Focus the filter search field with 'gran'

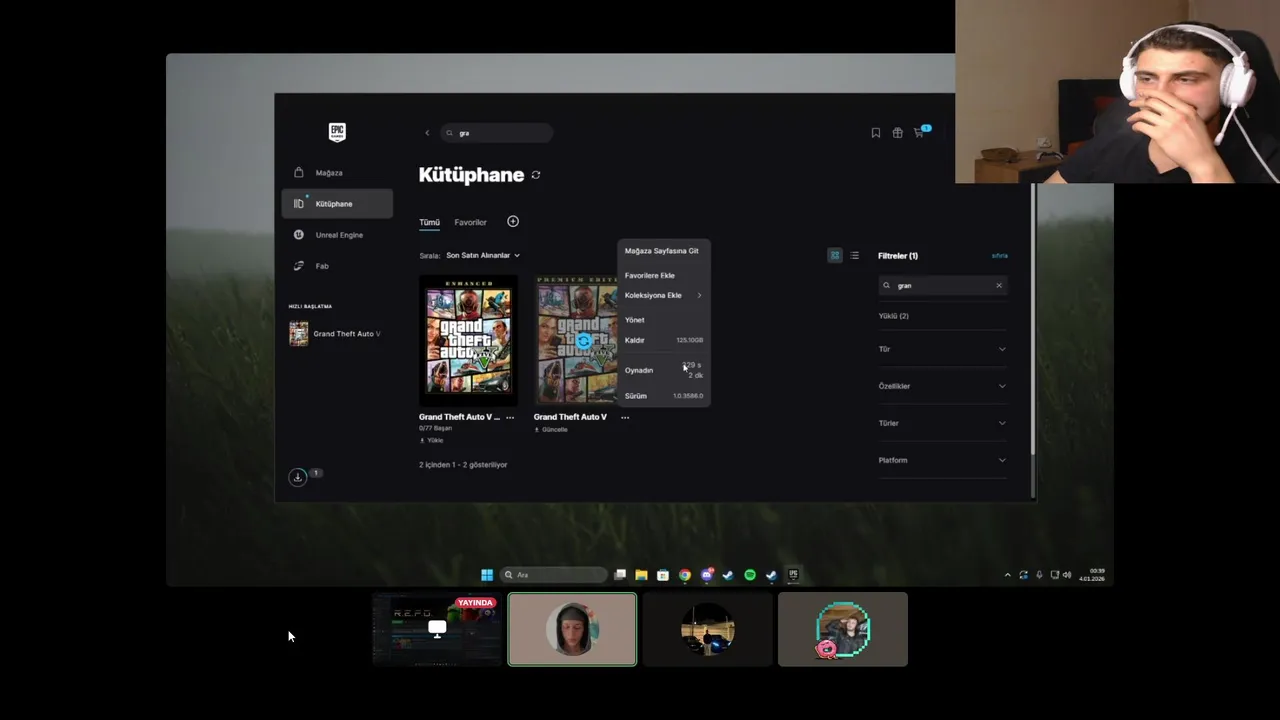pyautogui.click(x=941, y=286)
